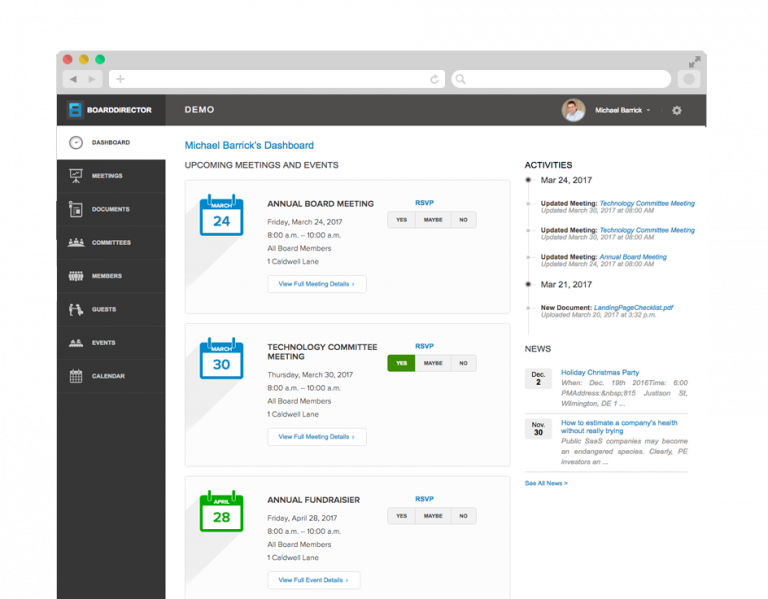
Task: Open settings gear icon in header
Action: [x=677, y=110]
